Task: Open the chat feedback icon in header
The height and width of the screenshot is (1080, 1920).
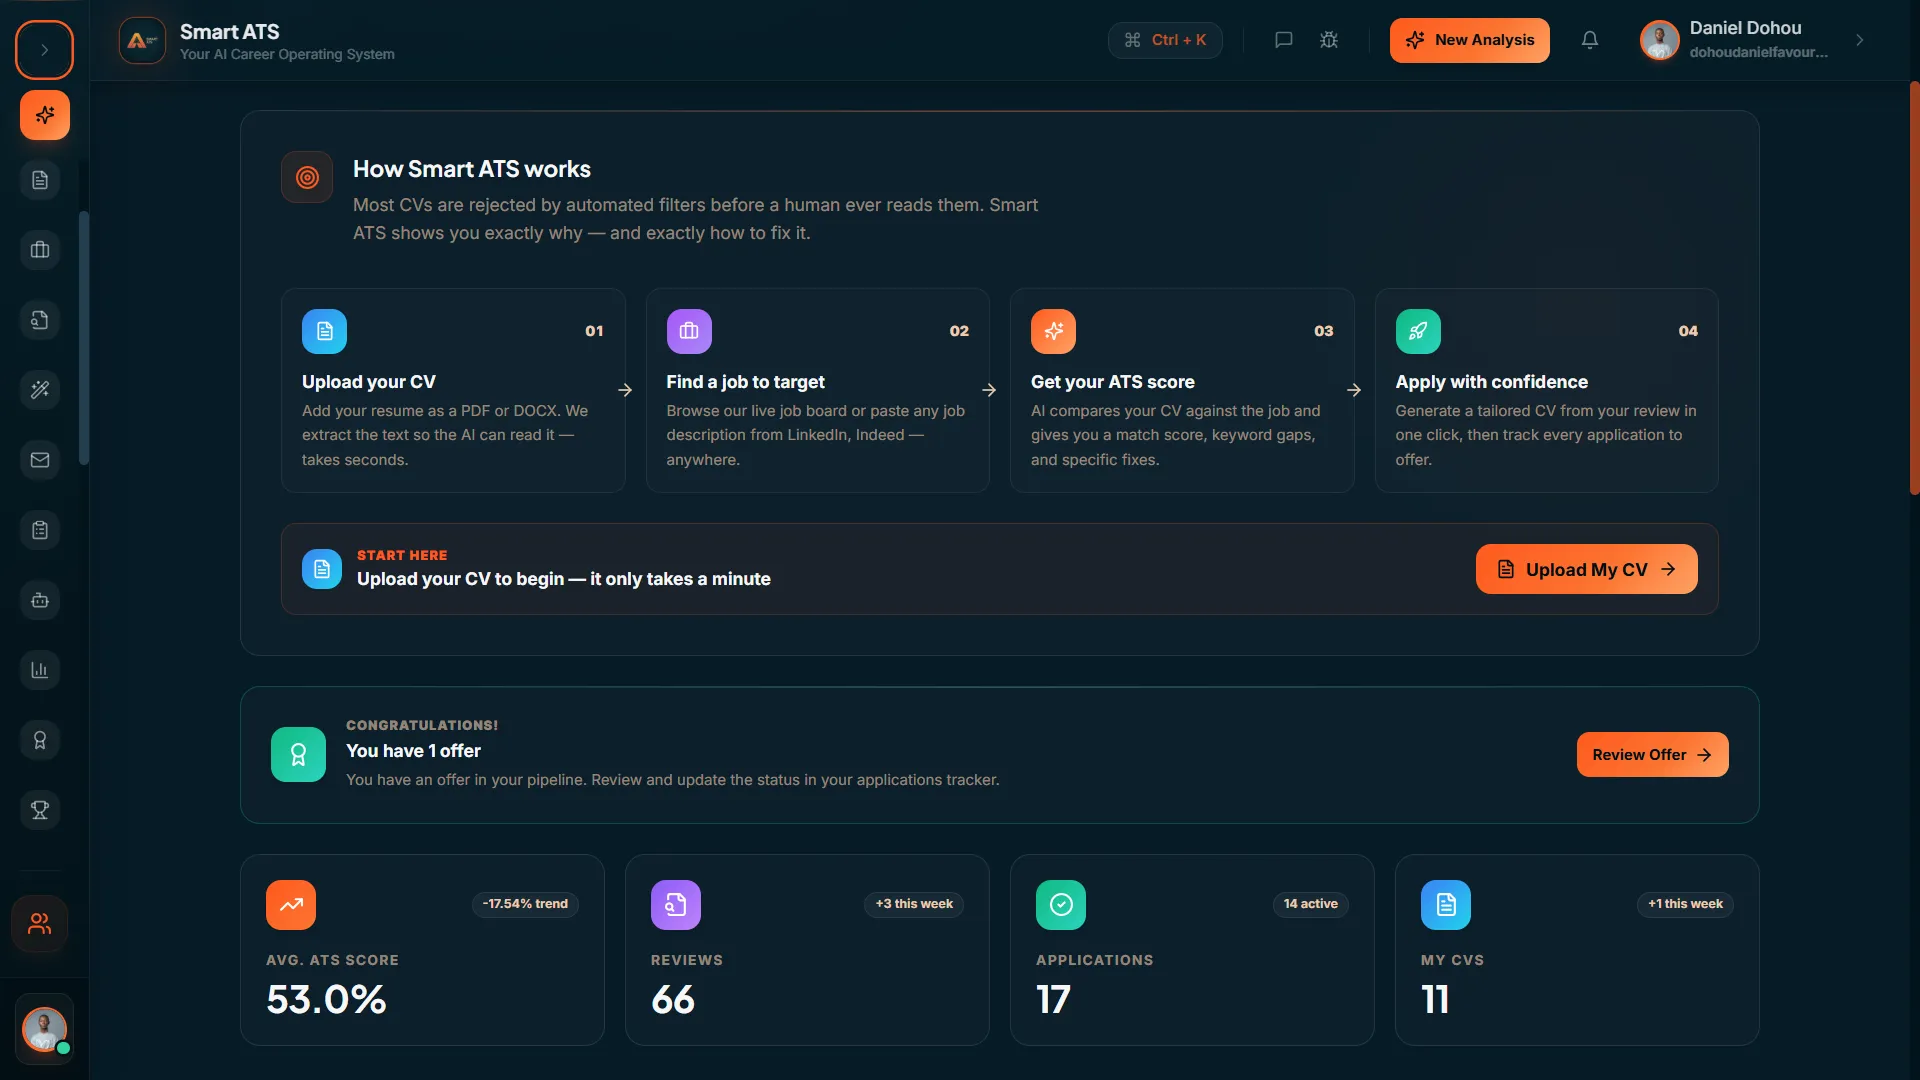Action: [x=1284, y=40]
